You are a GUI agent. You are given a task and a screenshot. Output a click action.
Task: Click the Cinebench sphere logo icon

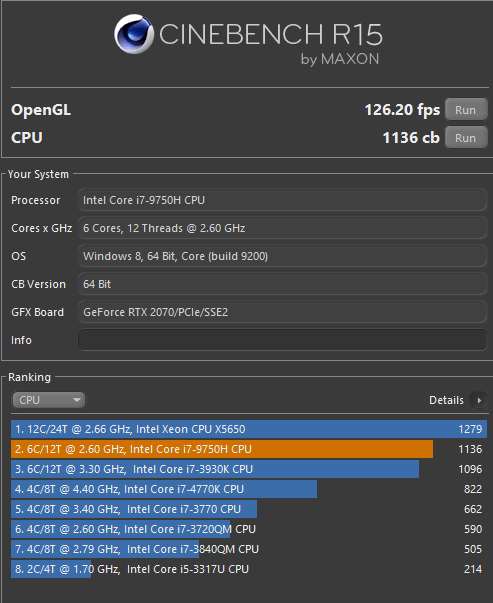pyautogui.click(x=134, y=34)
